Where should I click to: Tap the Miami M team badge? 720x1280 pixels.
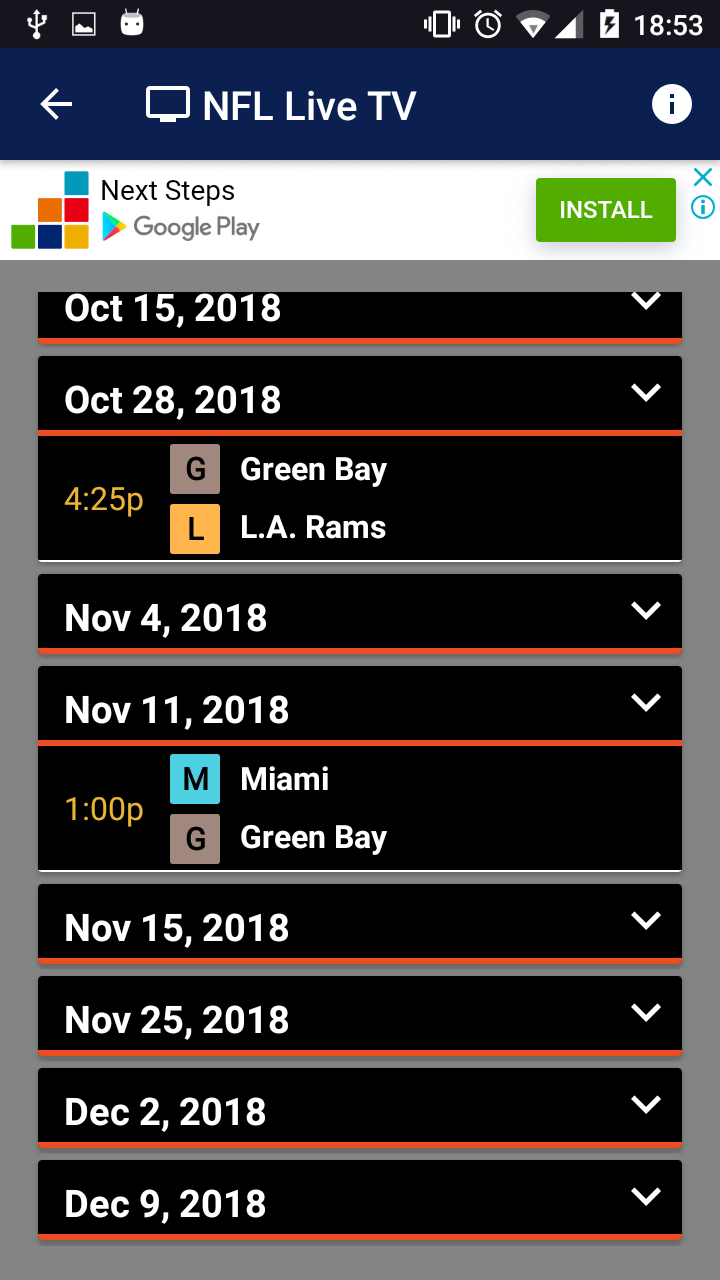[195, 779]
